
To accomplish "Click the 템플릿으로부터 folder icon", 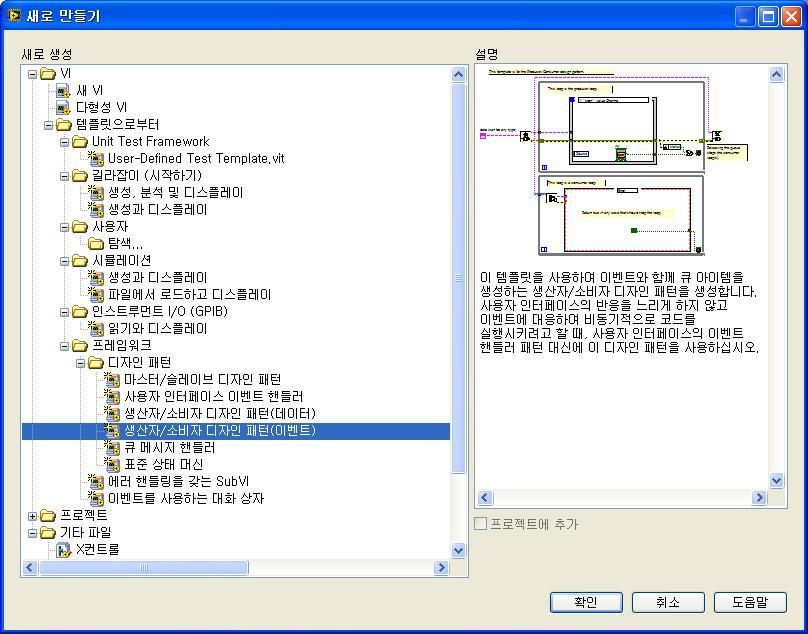I will (x=63, y=125).
